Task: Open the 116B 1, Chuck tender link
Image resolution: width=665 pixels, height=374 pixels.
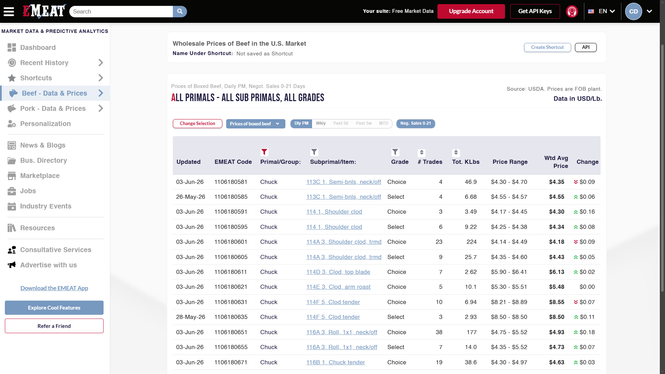Action: (x=335, y=363)
